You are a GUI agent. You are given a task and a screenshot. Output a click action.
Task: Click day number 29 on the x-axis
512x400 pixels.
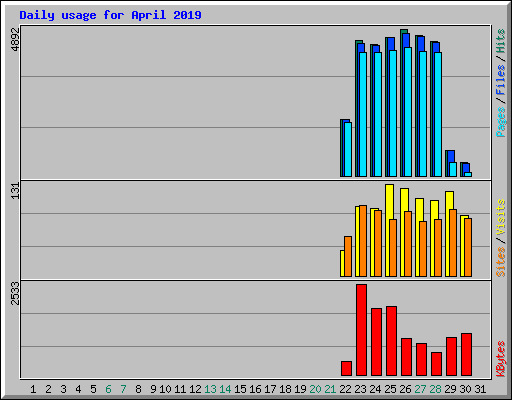[450, 389]
